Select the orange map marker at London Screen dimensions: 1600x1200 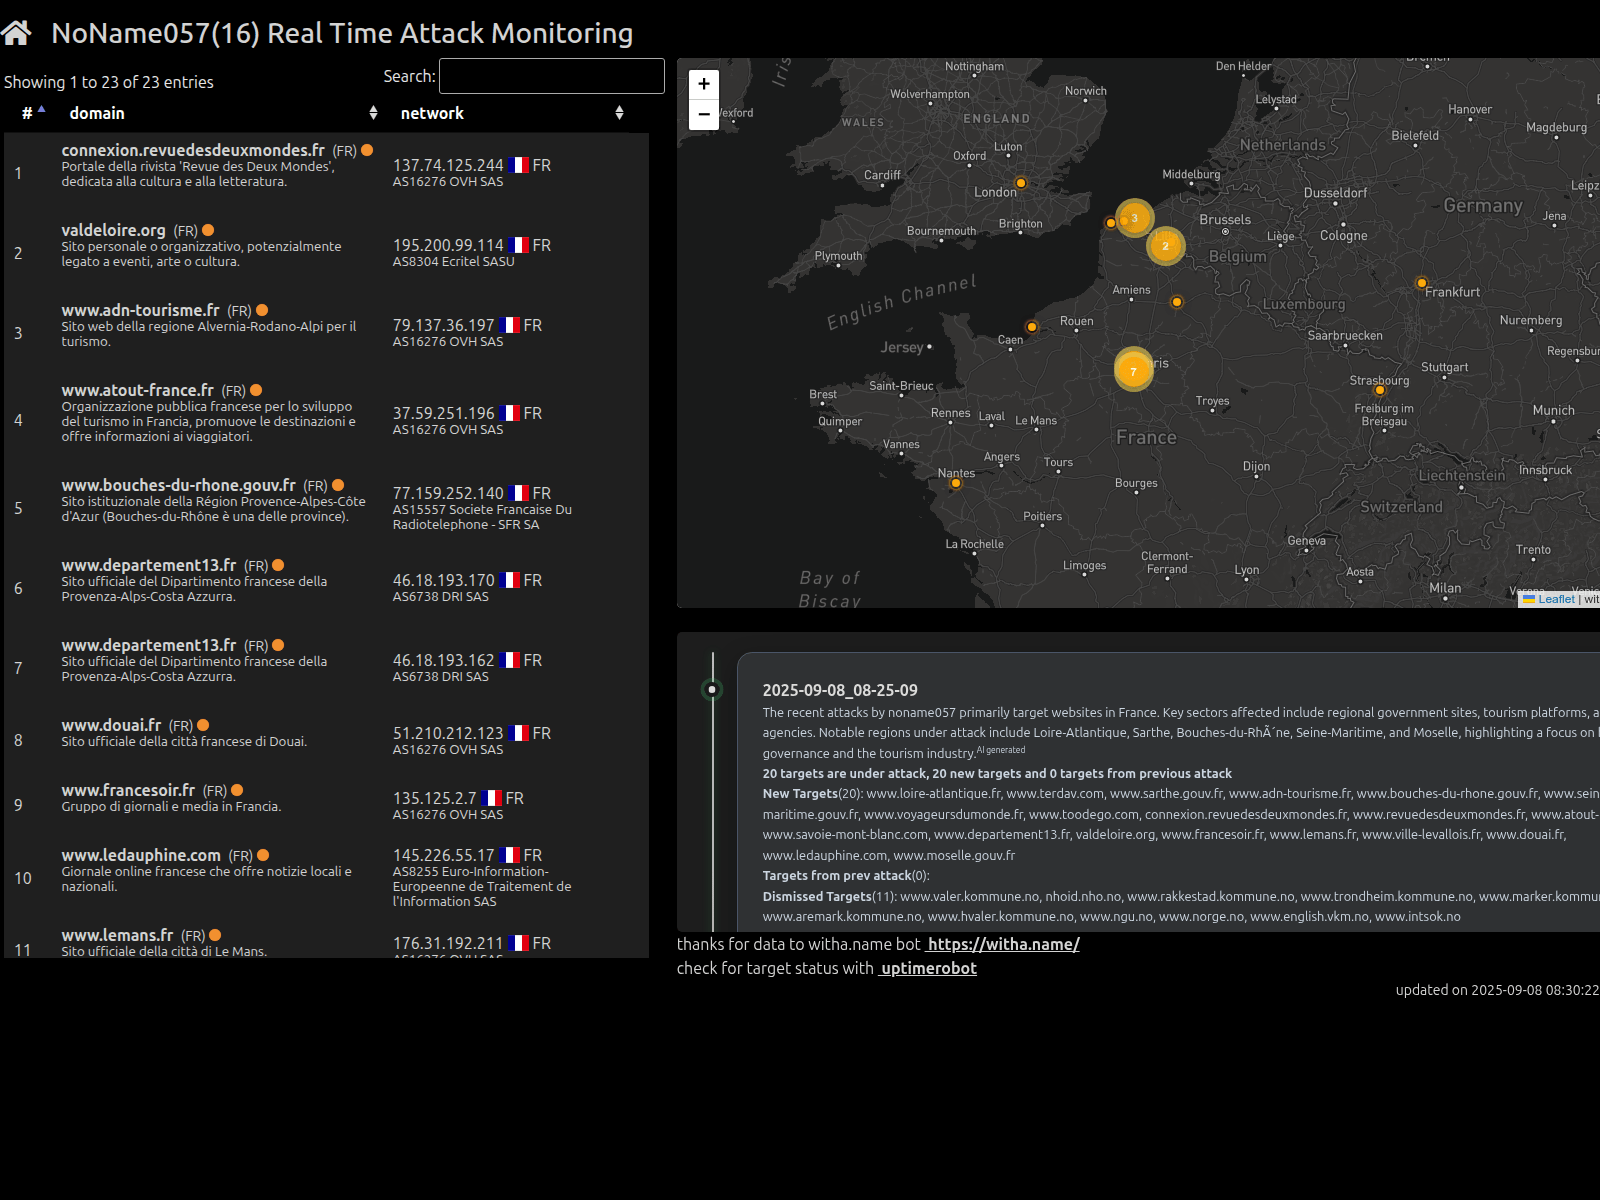(x=1021, y=183)
